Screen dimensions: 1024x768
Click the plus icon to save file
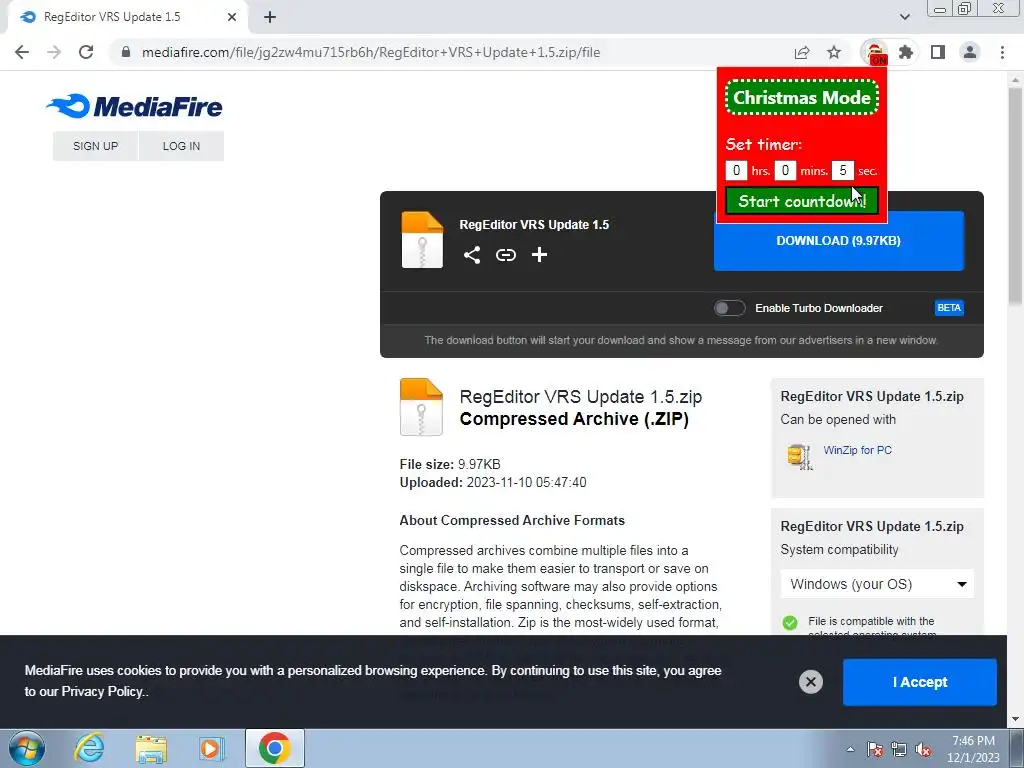[x=539, y=255]
